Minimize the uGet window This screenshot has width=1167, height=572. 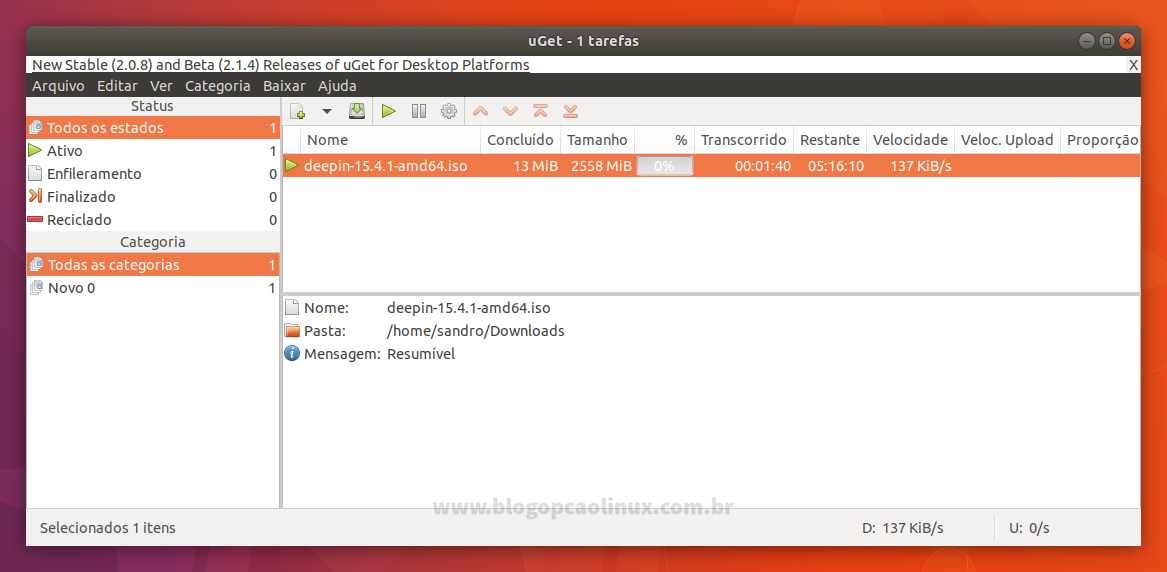click(x=1087, y=41)
